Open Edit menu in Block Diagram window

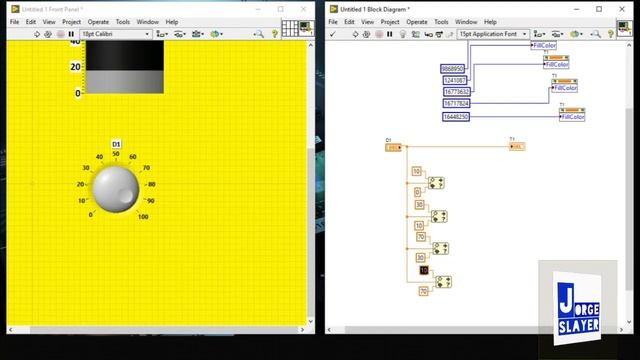tap(349, 22)
